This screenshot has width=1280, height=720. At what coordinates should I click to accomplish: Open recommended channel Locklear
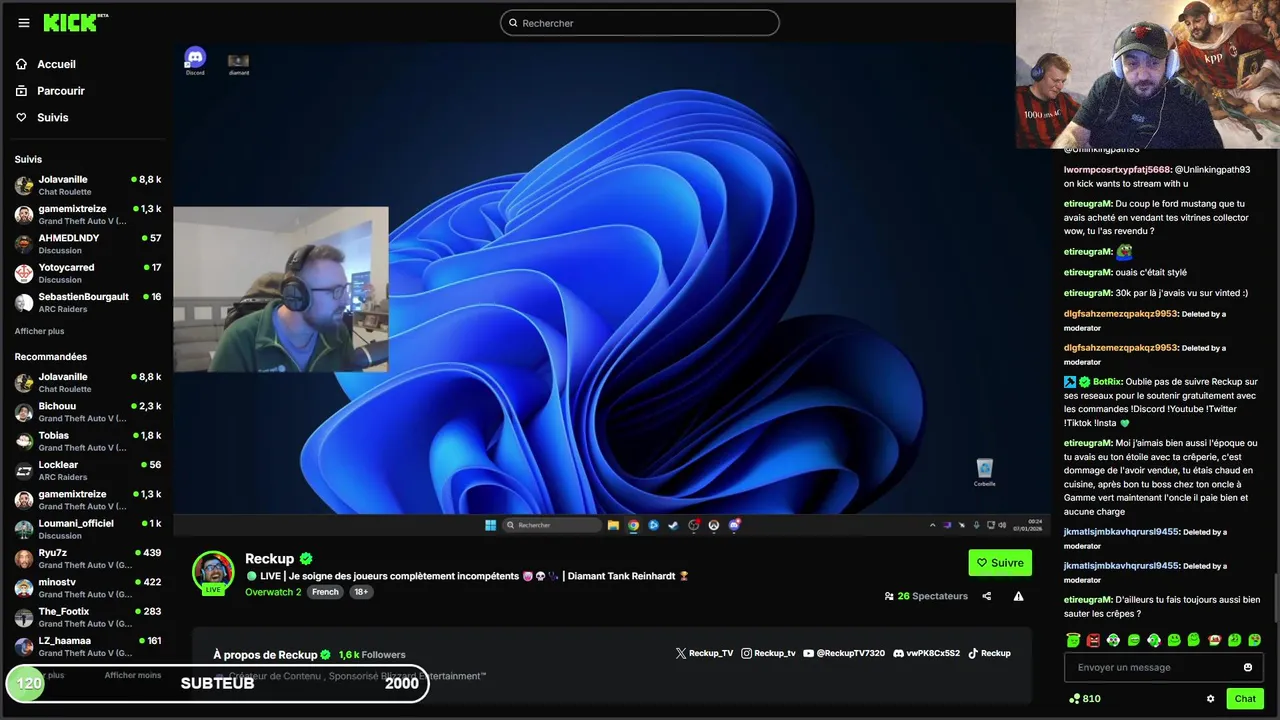pos(87,470)
